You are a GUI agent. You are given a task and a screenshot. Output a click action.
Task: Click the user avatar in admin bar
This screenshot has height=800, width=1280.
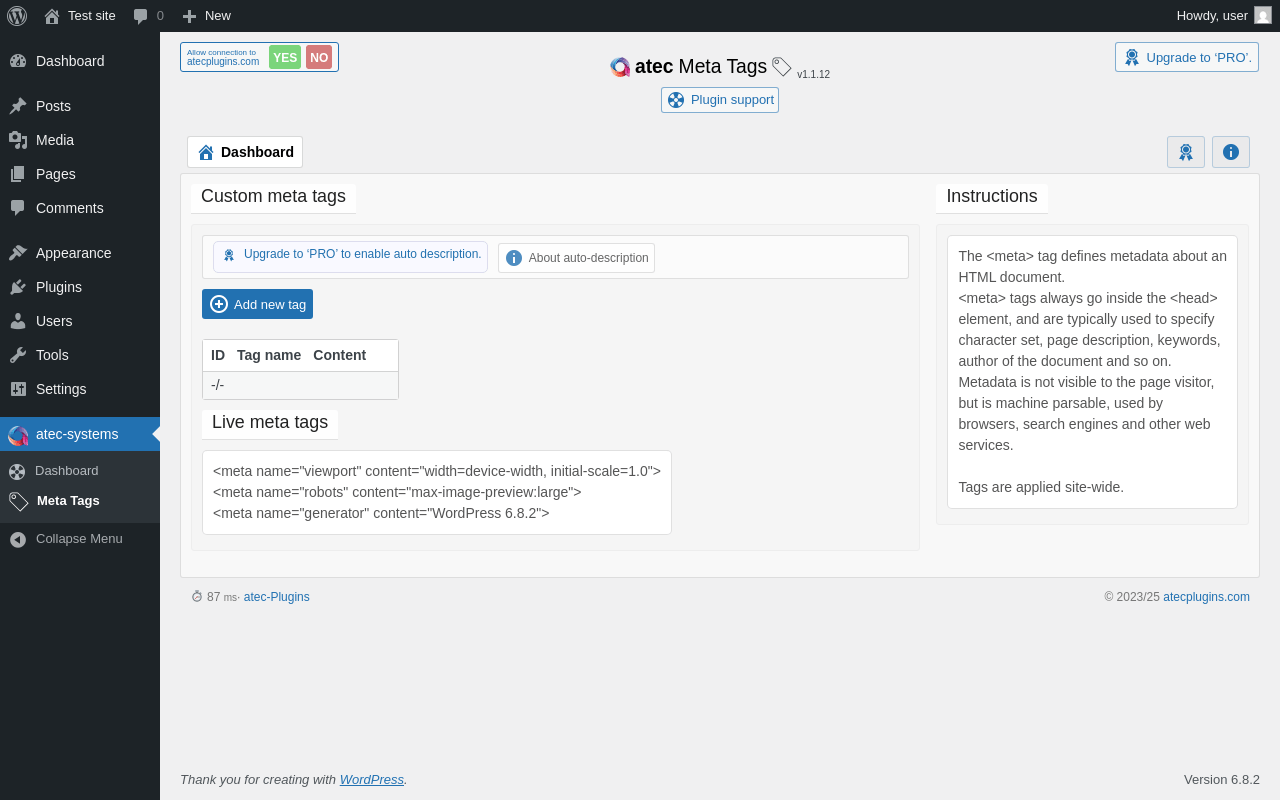click(1262, 16)
